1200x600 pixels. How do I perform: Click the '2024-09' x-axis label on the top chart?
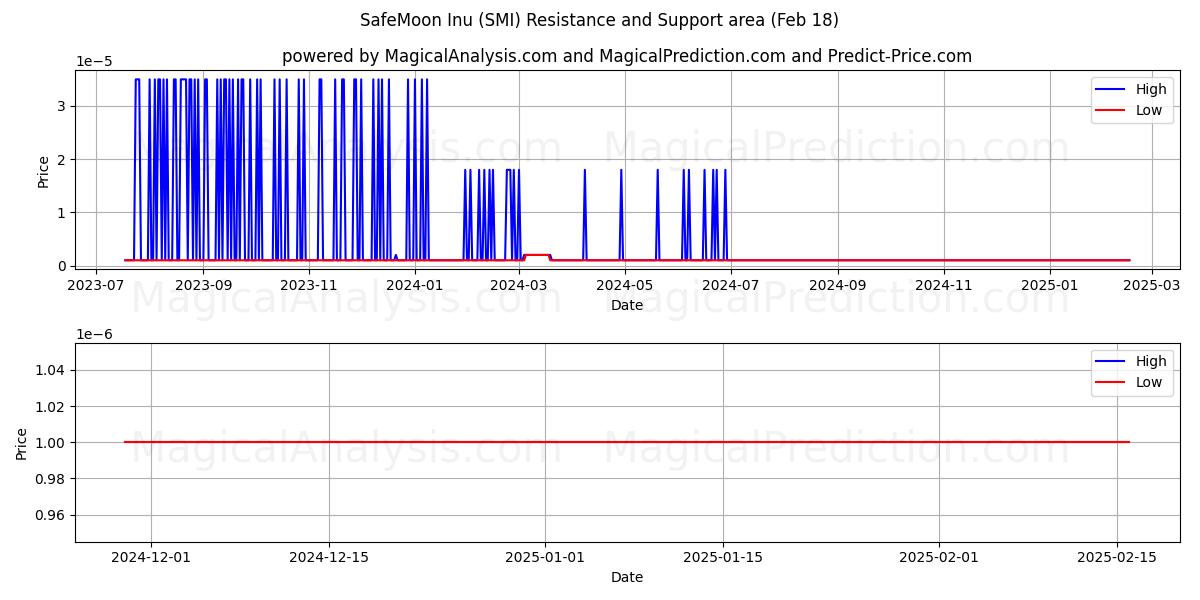838,285
